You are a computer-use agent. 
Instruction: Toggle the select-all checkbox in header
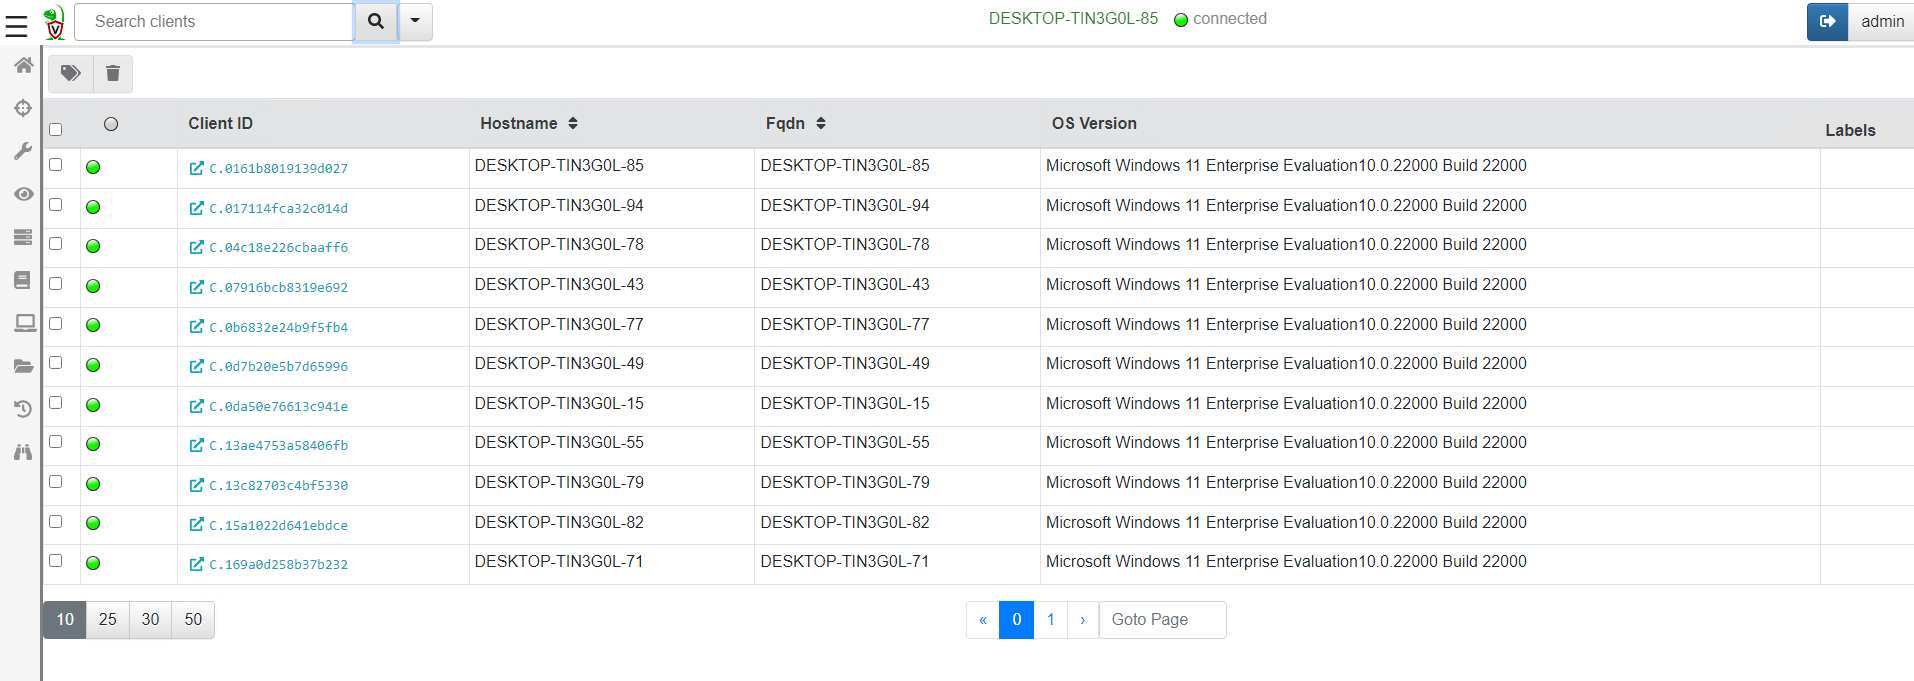56,129
